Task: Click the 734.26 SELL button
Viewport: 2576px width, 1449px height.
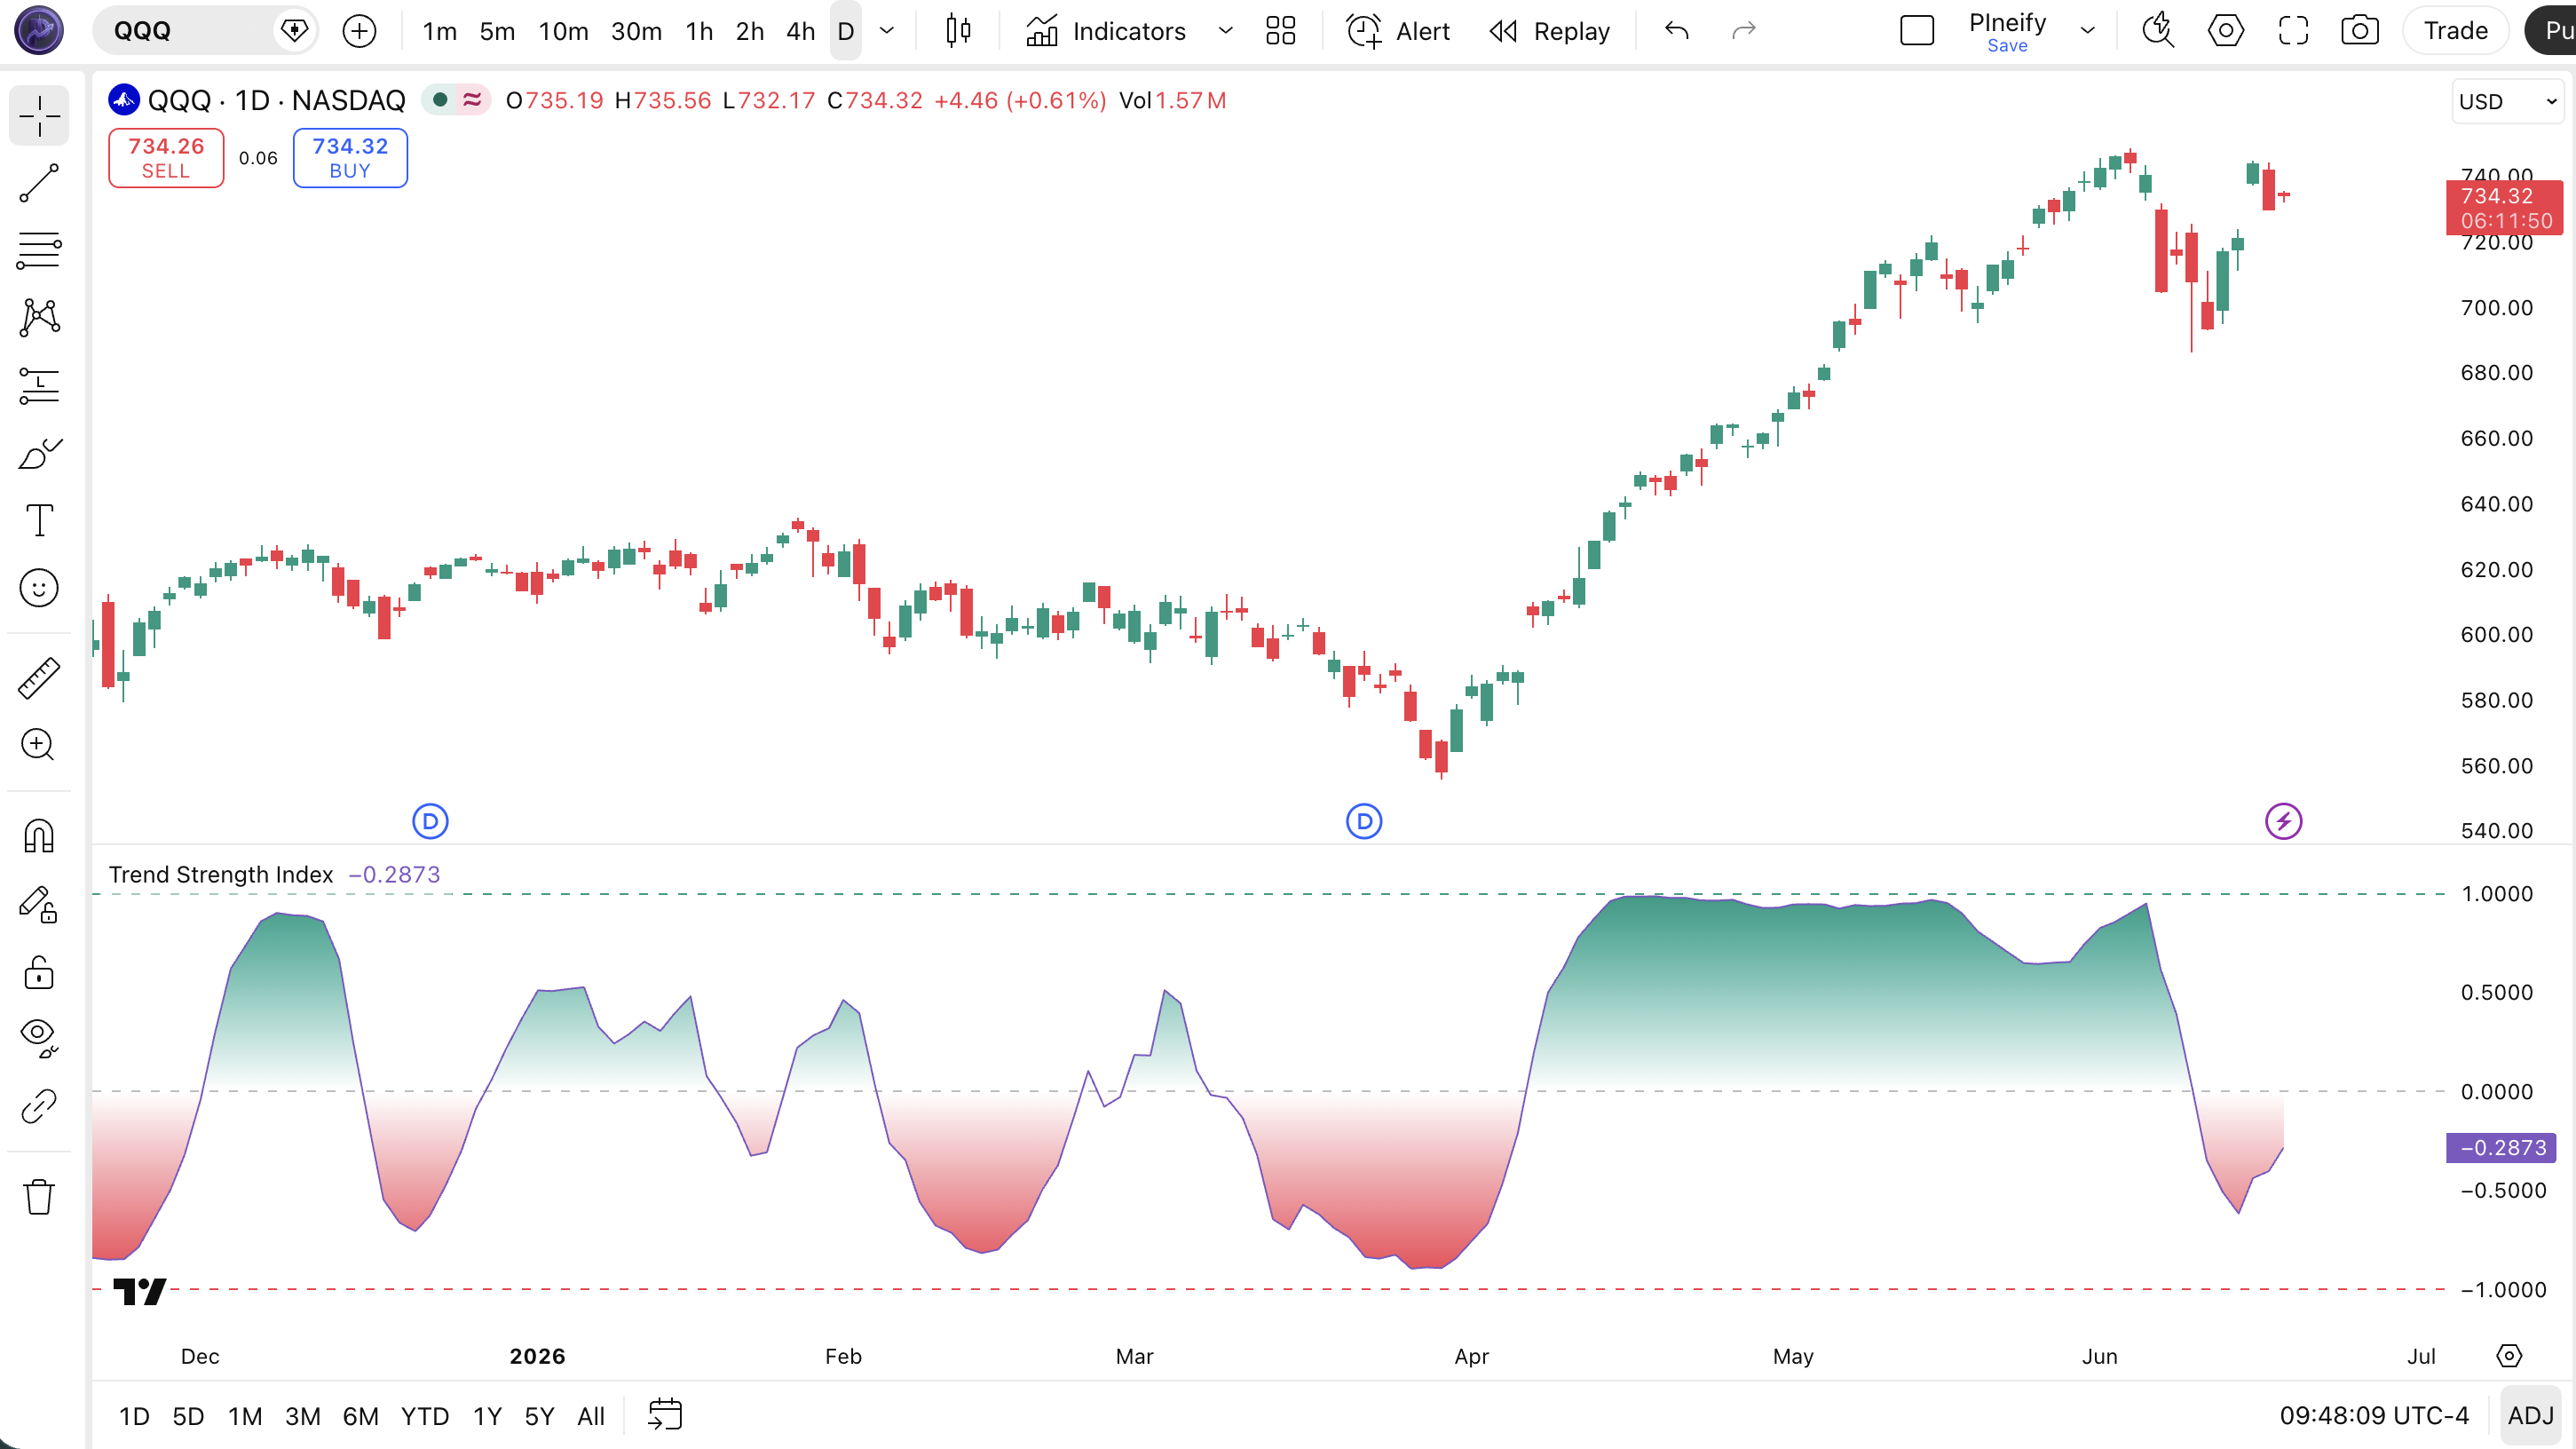Action: point(166,158)
